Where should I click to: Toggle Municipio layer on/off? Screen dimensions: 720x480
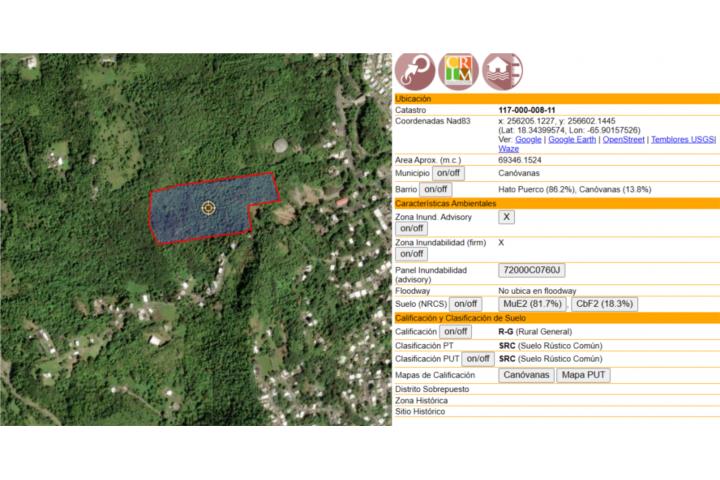448,174
